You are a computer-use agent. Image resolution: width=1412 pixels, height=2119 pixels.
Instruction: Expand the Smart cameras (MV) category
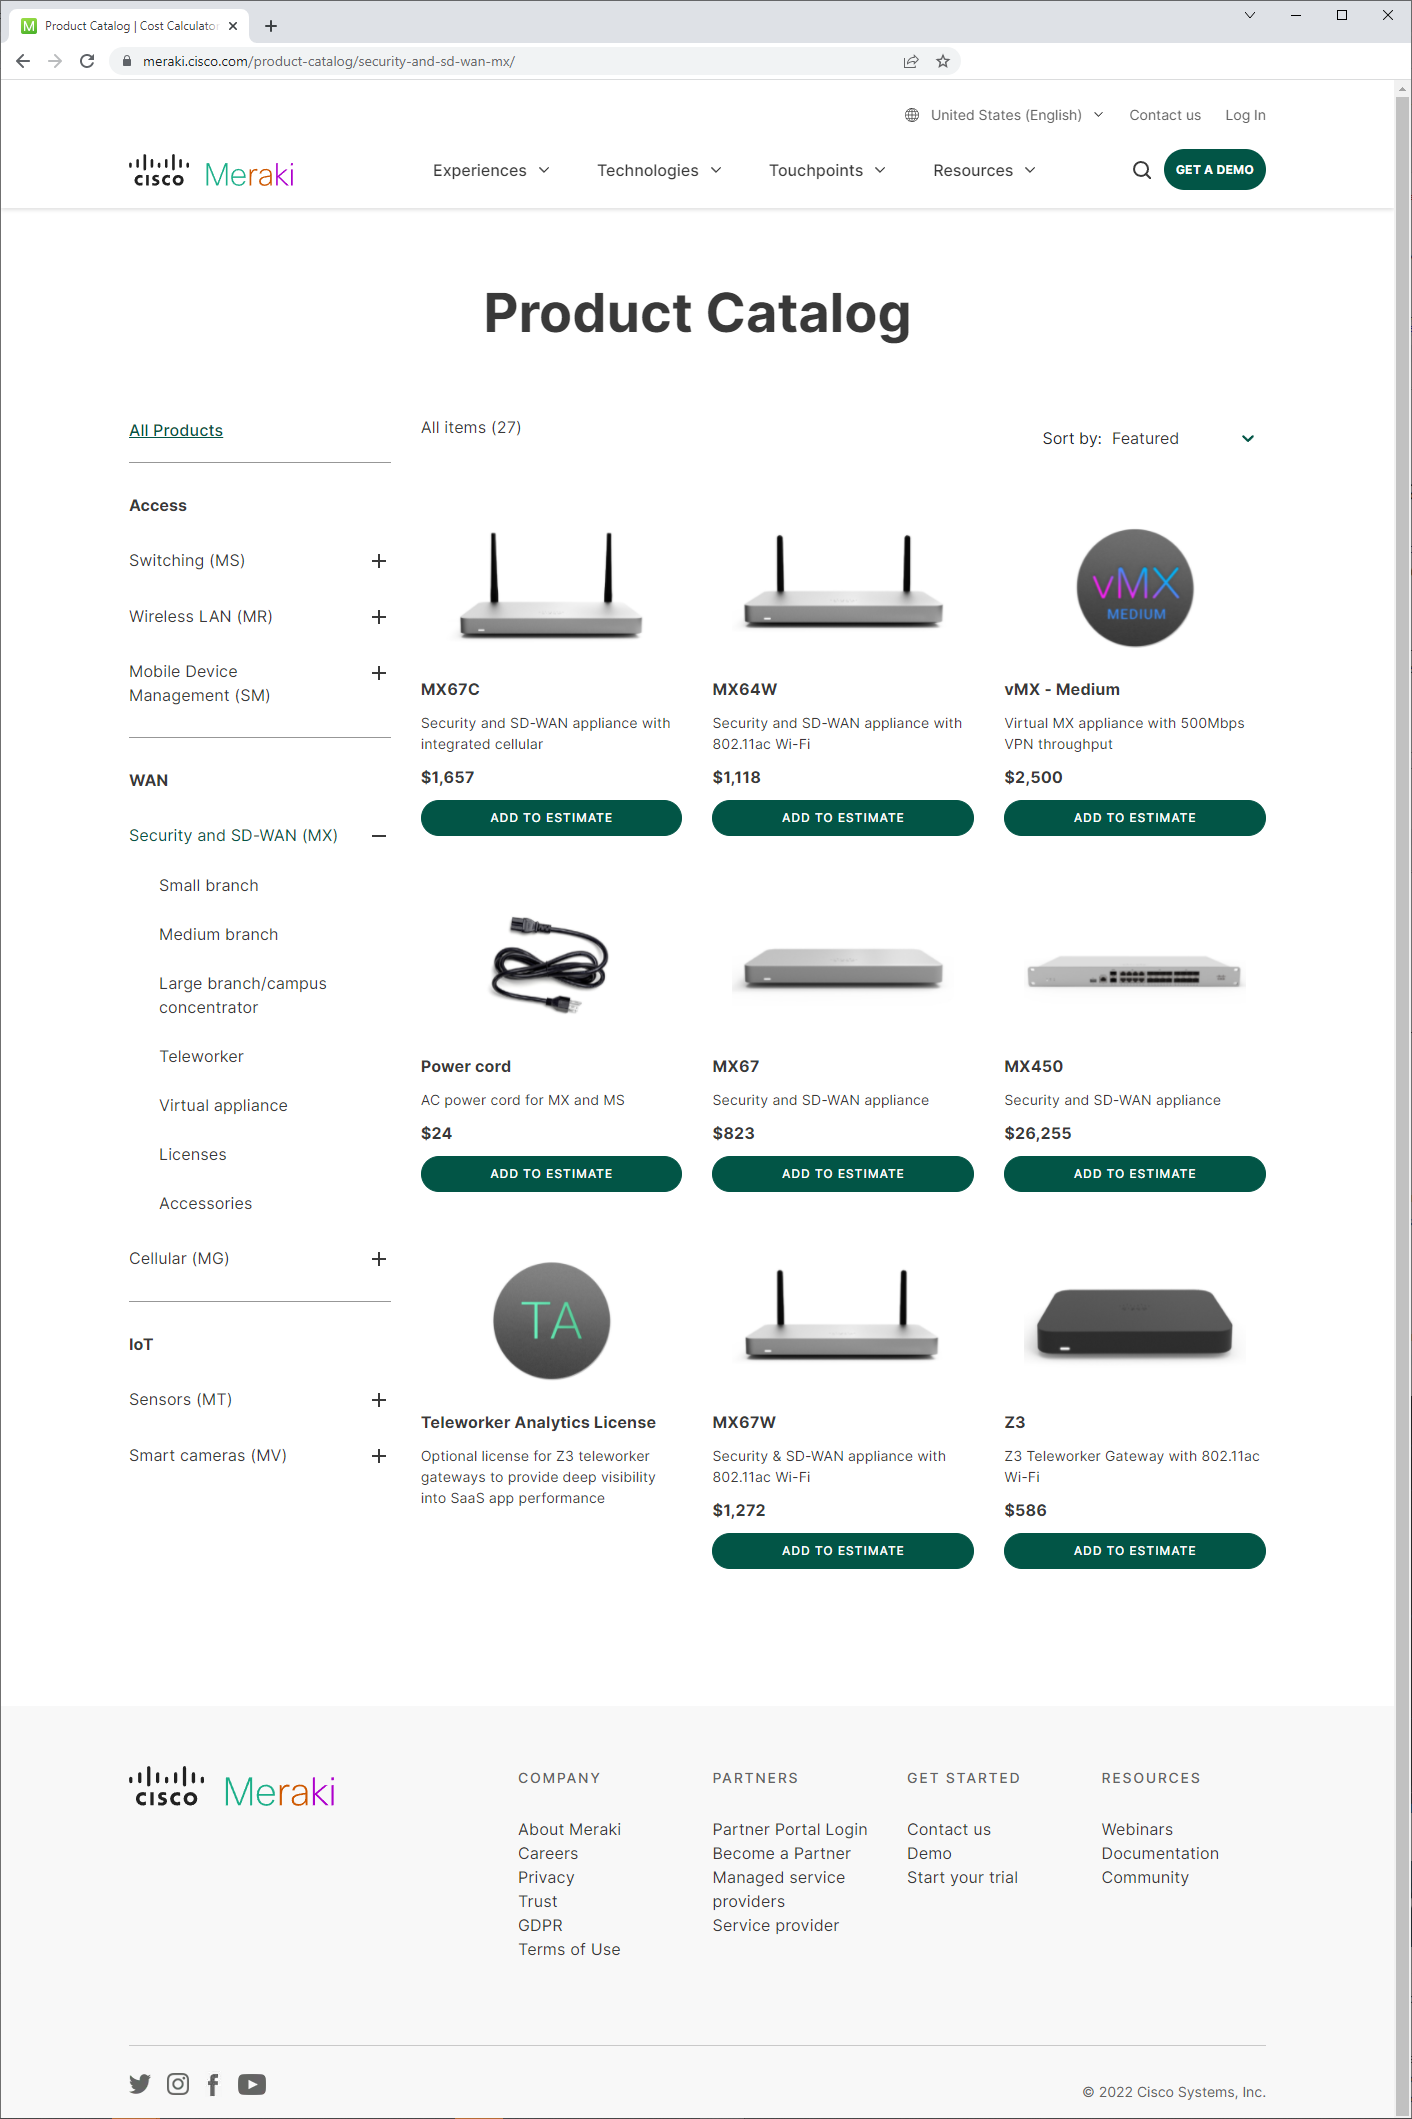[x=379, y=1456]
